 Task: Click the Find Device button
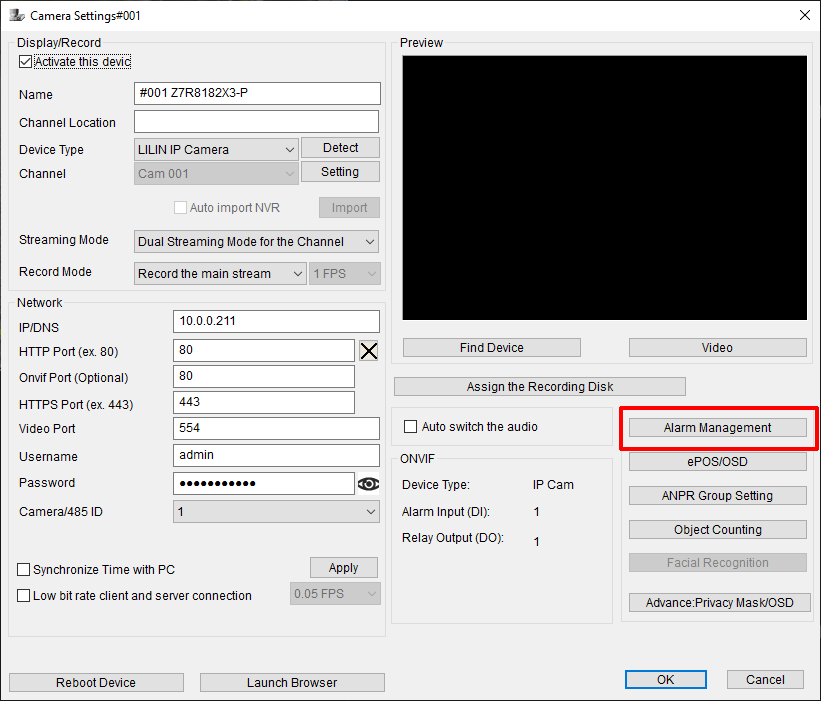pyautogui.click(x=491, y=348)
